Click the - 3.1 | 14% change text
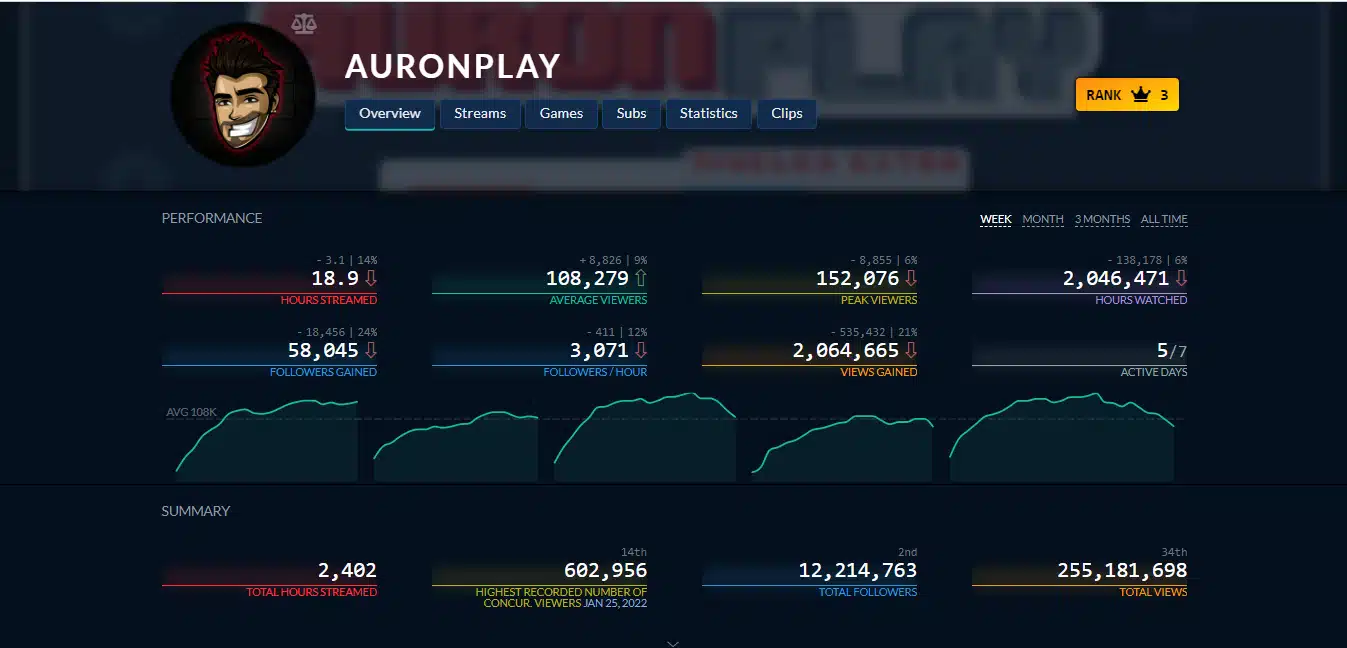1347x648 pixels. point(347,260)
